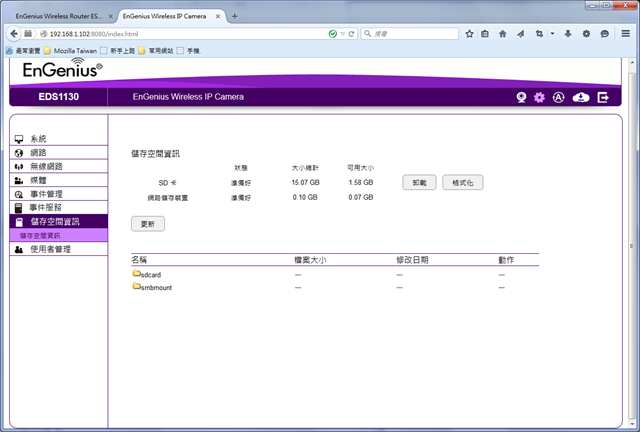Expand the 系統 sidebar menu
640x432 pixels.
(38, 139)
